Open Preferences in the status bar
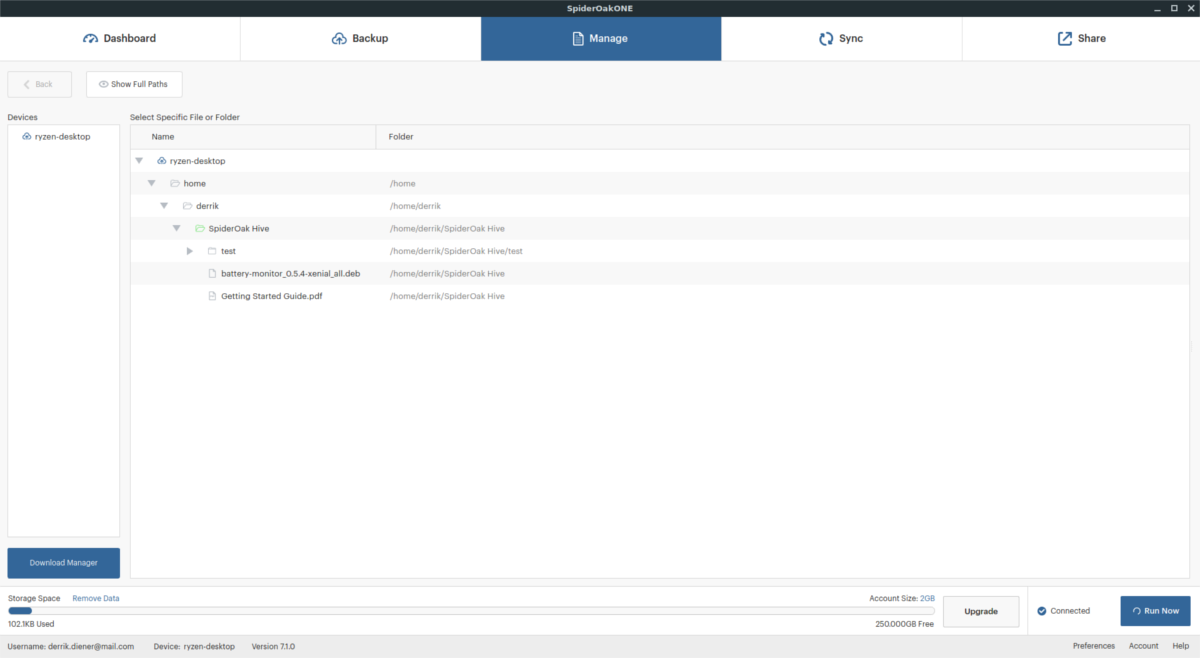1200x658 pixels. coord(1094,646)
